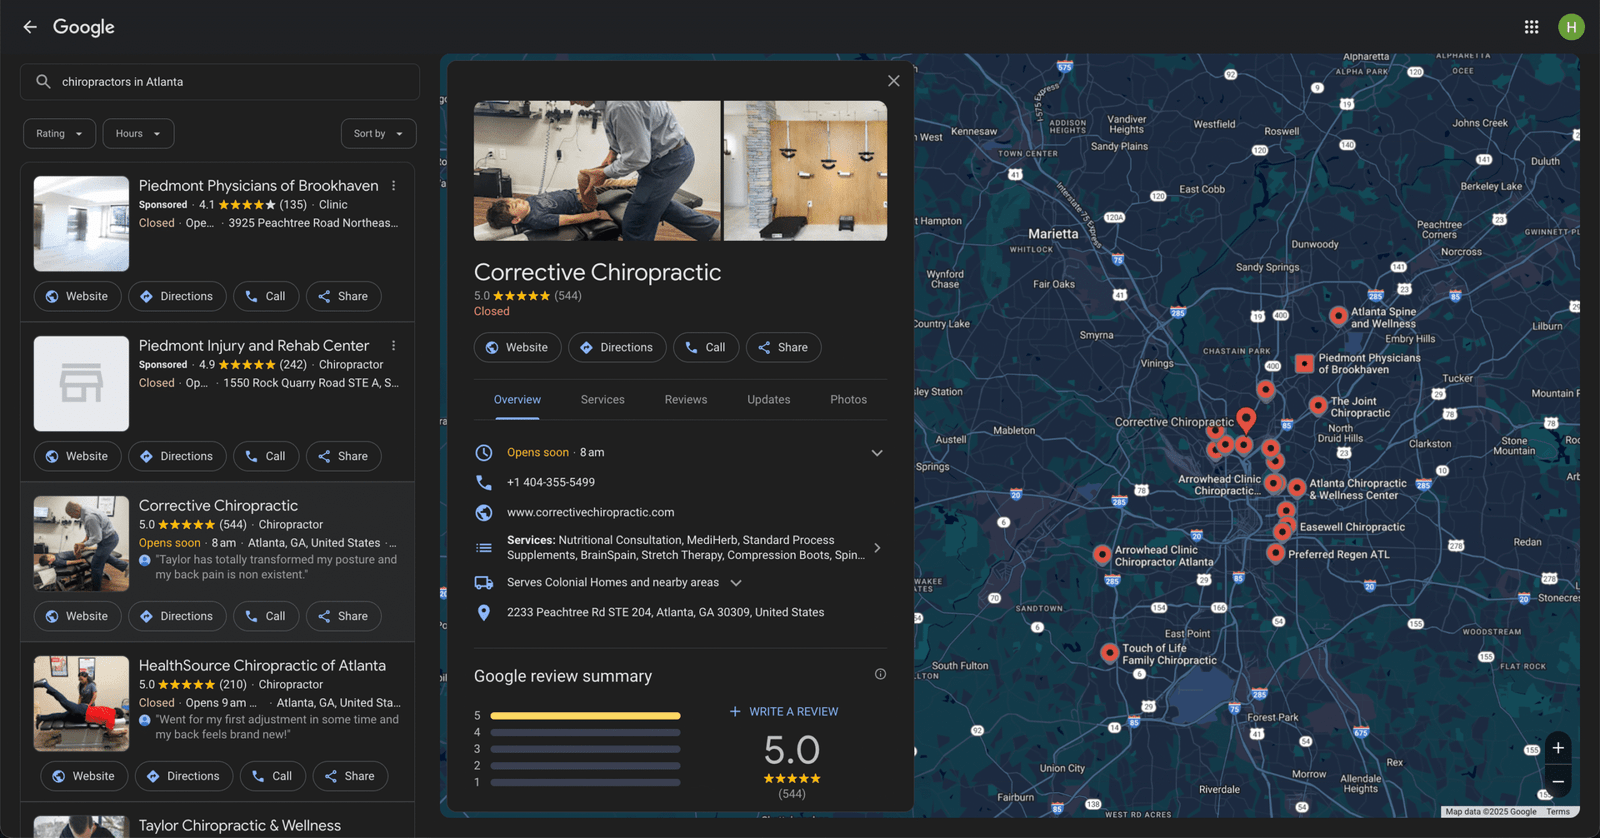1600x838 pixels.
Task: Select the Preferred Regen ATL map pin
Action: point(1275,553)
